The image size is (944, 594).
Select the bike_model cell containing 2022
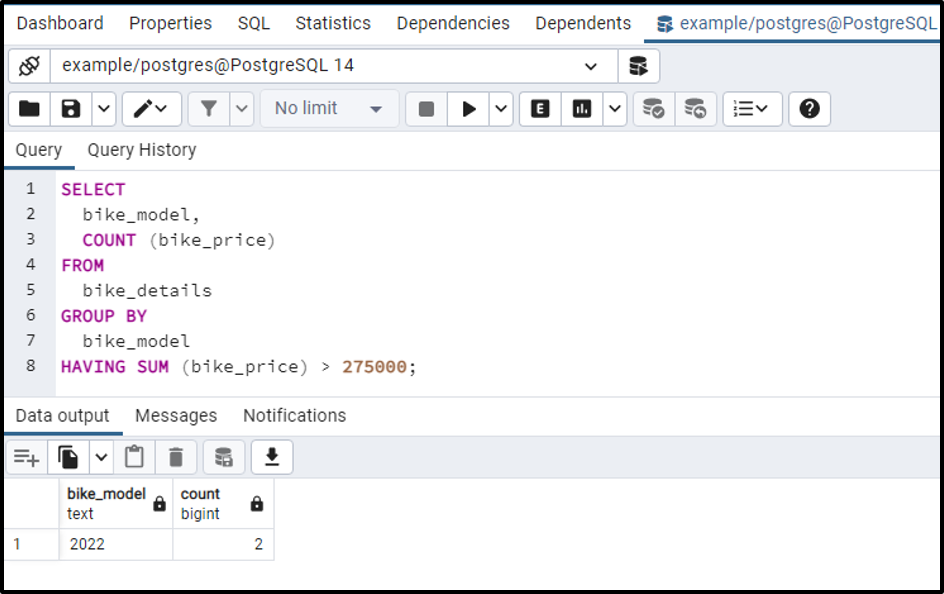tap(115, 544)
